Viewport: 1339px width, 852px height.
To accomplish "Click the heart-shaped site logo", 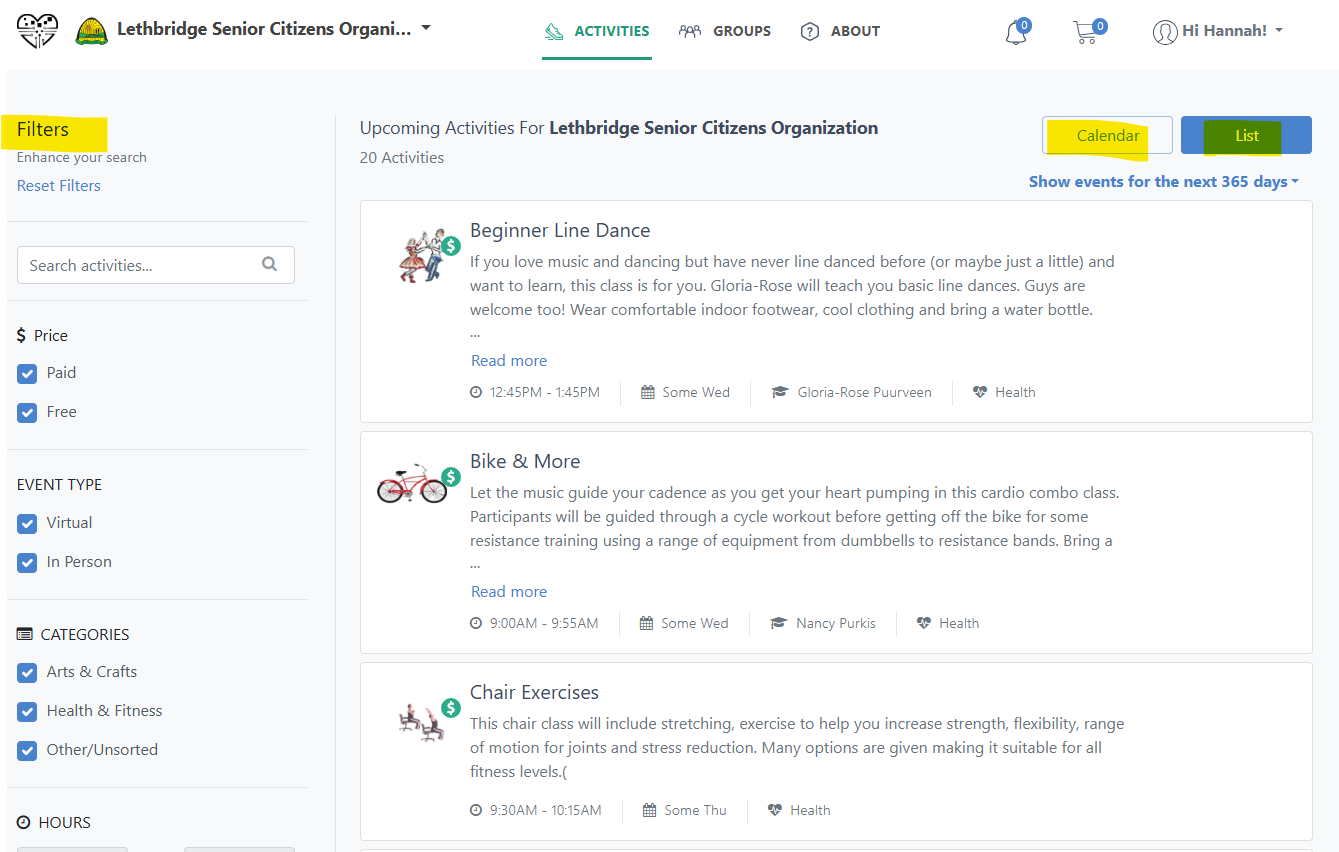I will pos(38,31).
